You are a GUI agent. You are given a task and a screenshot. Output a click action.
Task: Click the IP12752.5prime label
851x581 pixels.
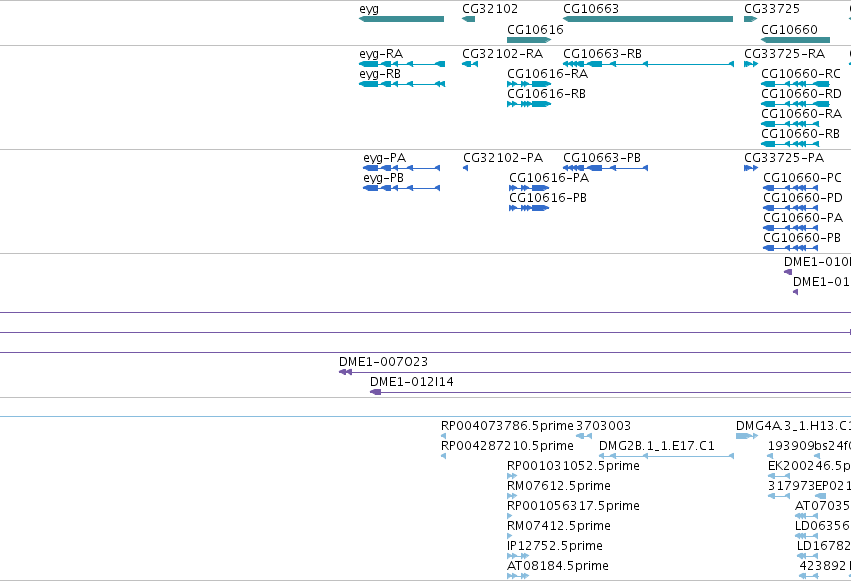pyautogui.click(x=555, y=545)
